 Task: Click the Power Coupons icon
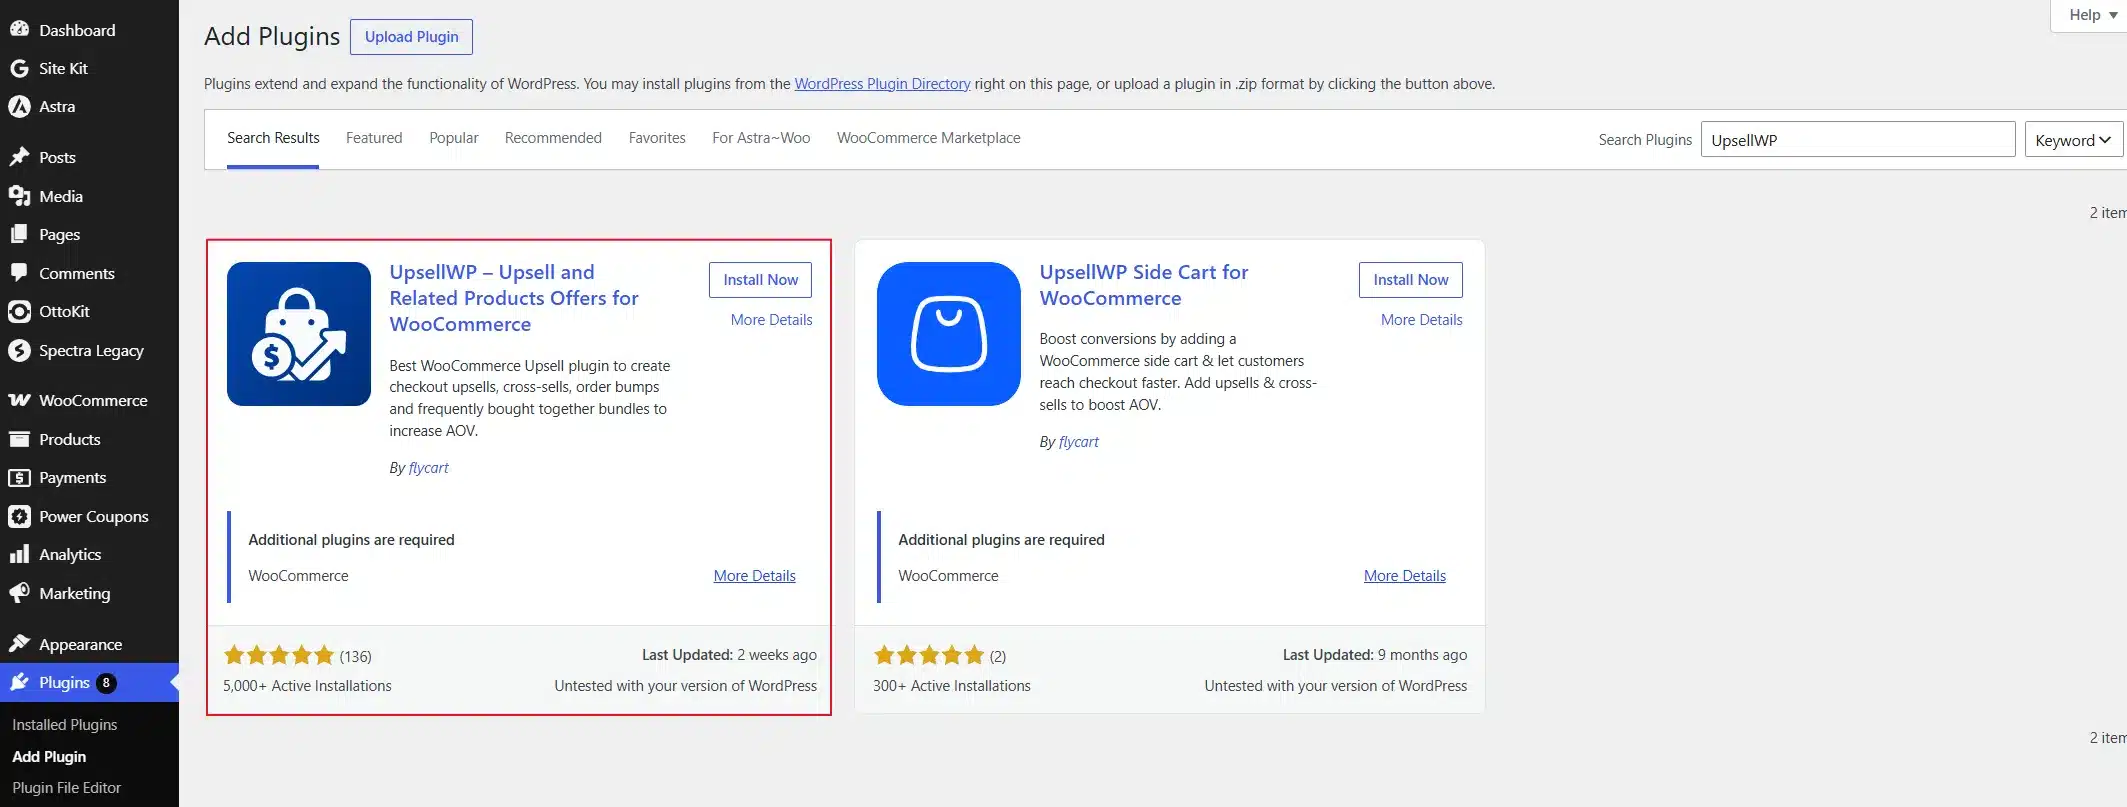coord(19,516)
